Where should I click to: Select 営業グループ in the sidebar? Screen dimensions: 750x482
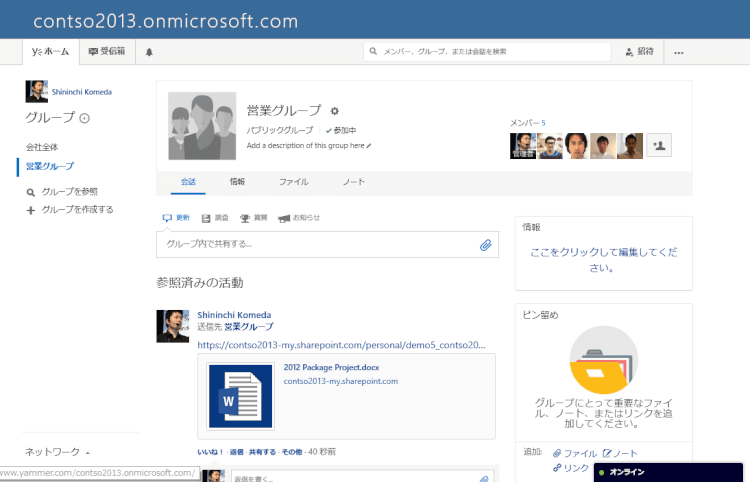coord(50,166)
